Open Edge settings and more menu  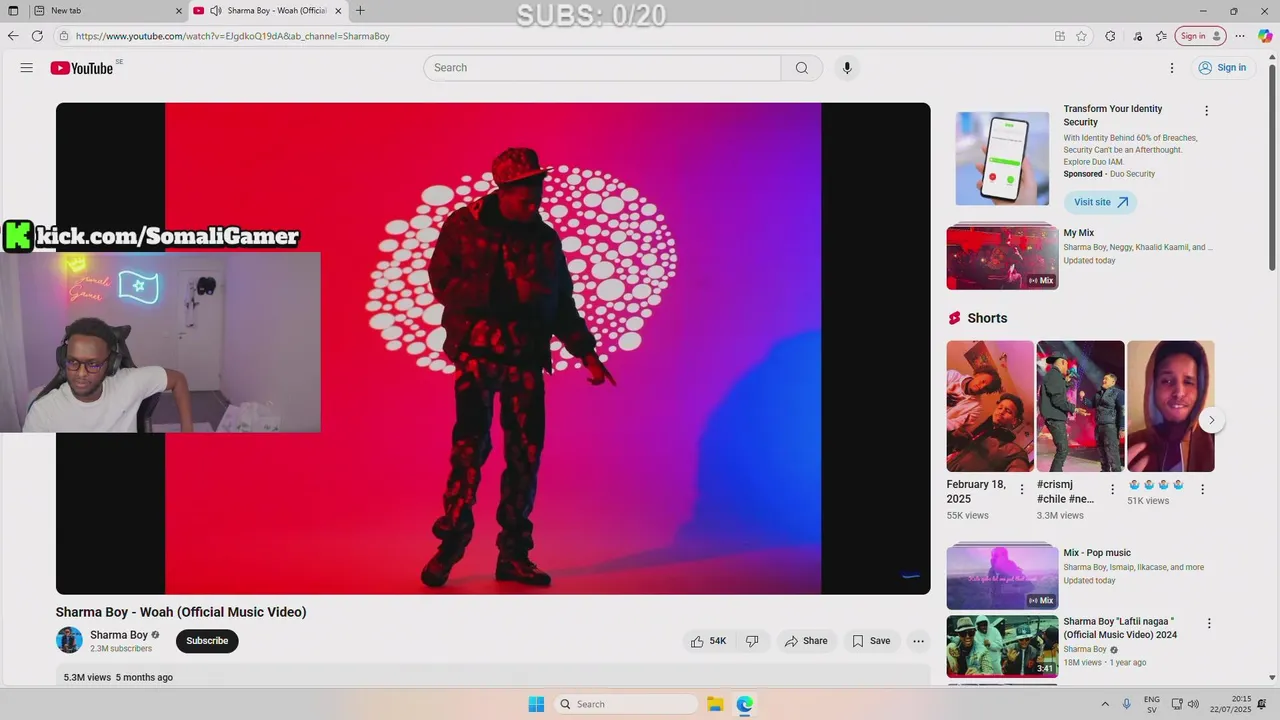pyautogui.click(x=1240, y=36)
